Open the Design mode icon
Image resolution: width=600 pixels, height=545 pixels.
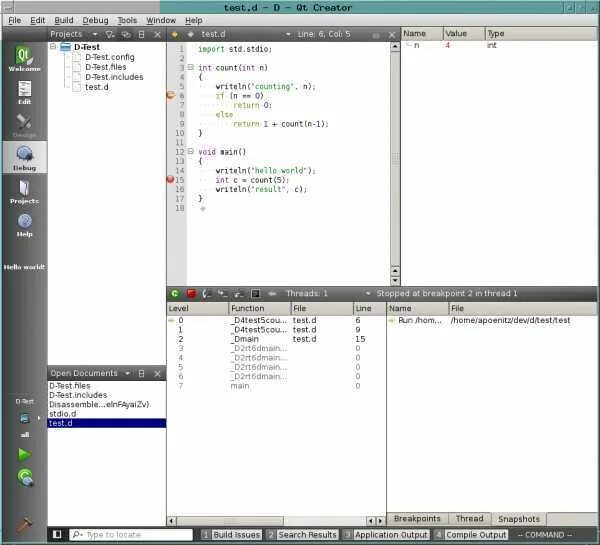coord(24,126)
